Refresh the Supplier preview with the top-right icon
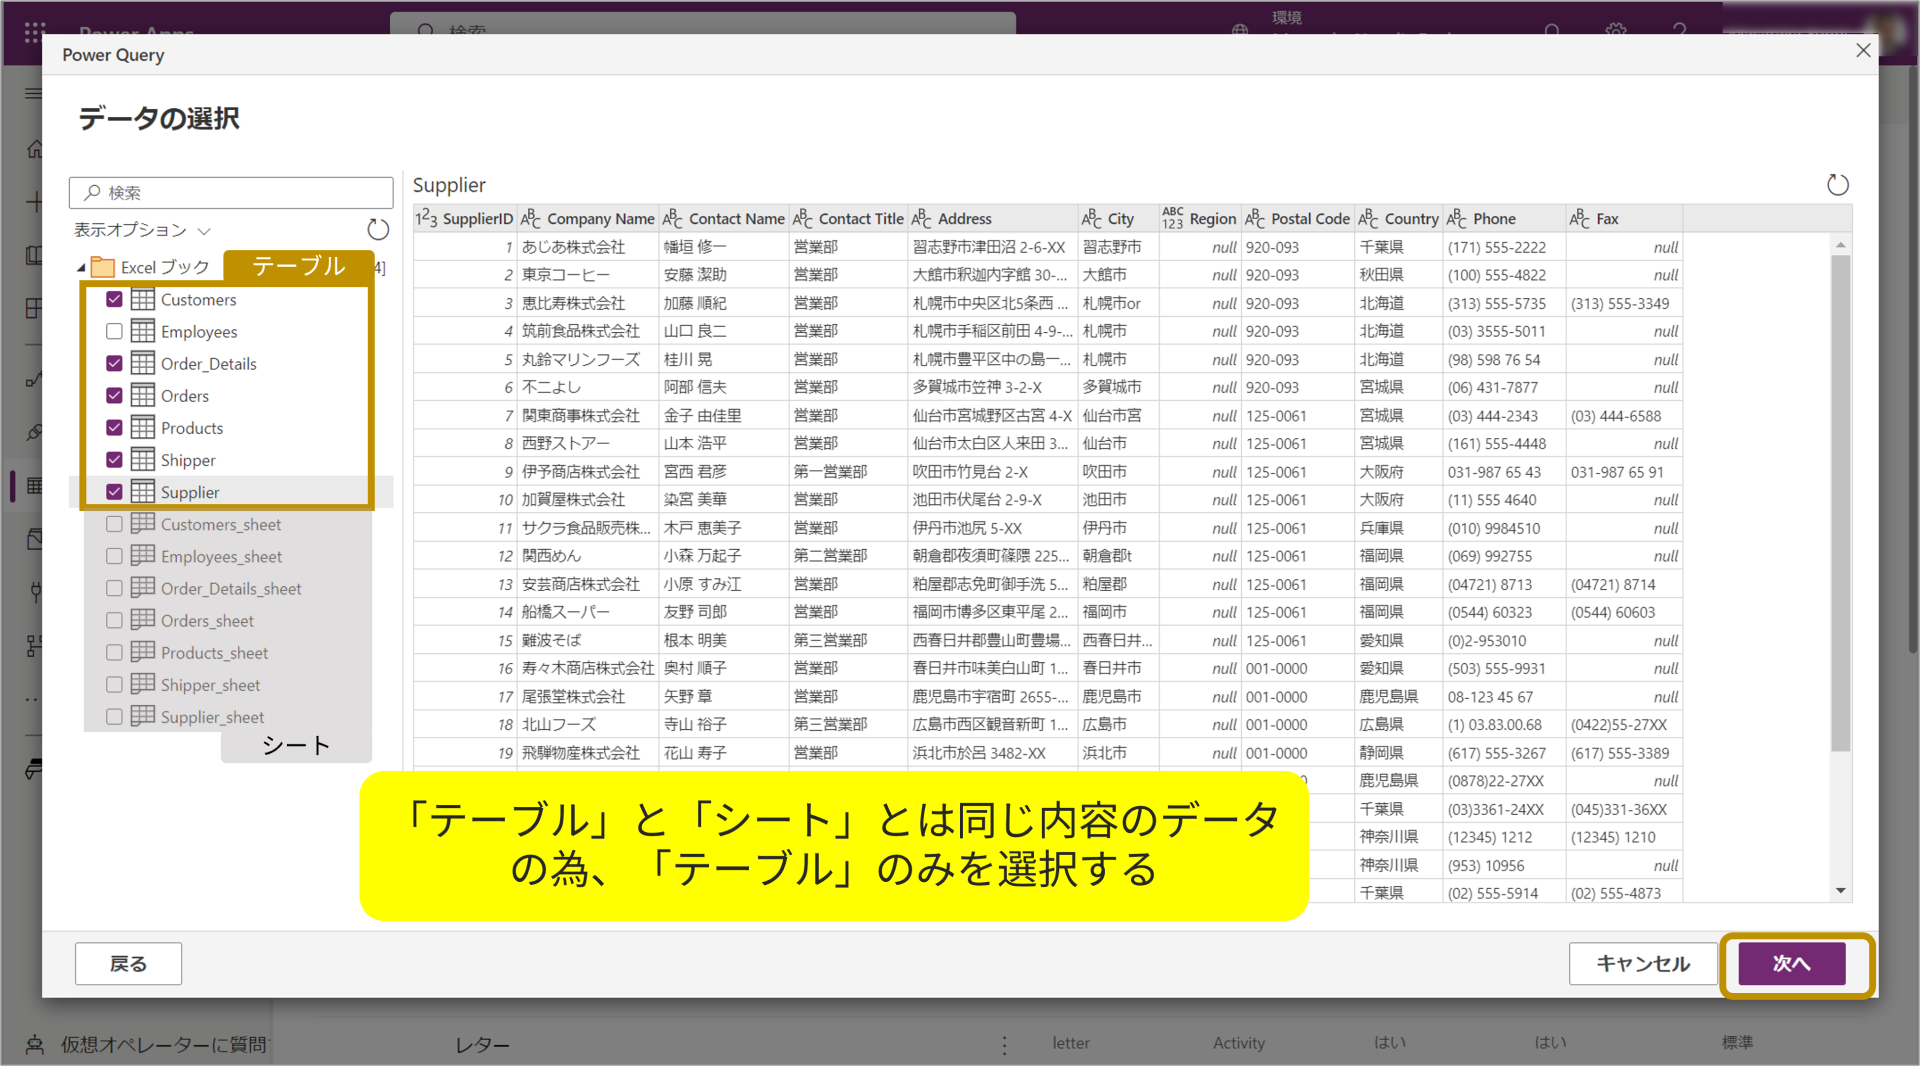The image size is (1920, 1066). 1838,185
